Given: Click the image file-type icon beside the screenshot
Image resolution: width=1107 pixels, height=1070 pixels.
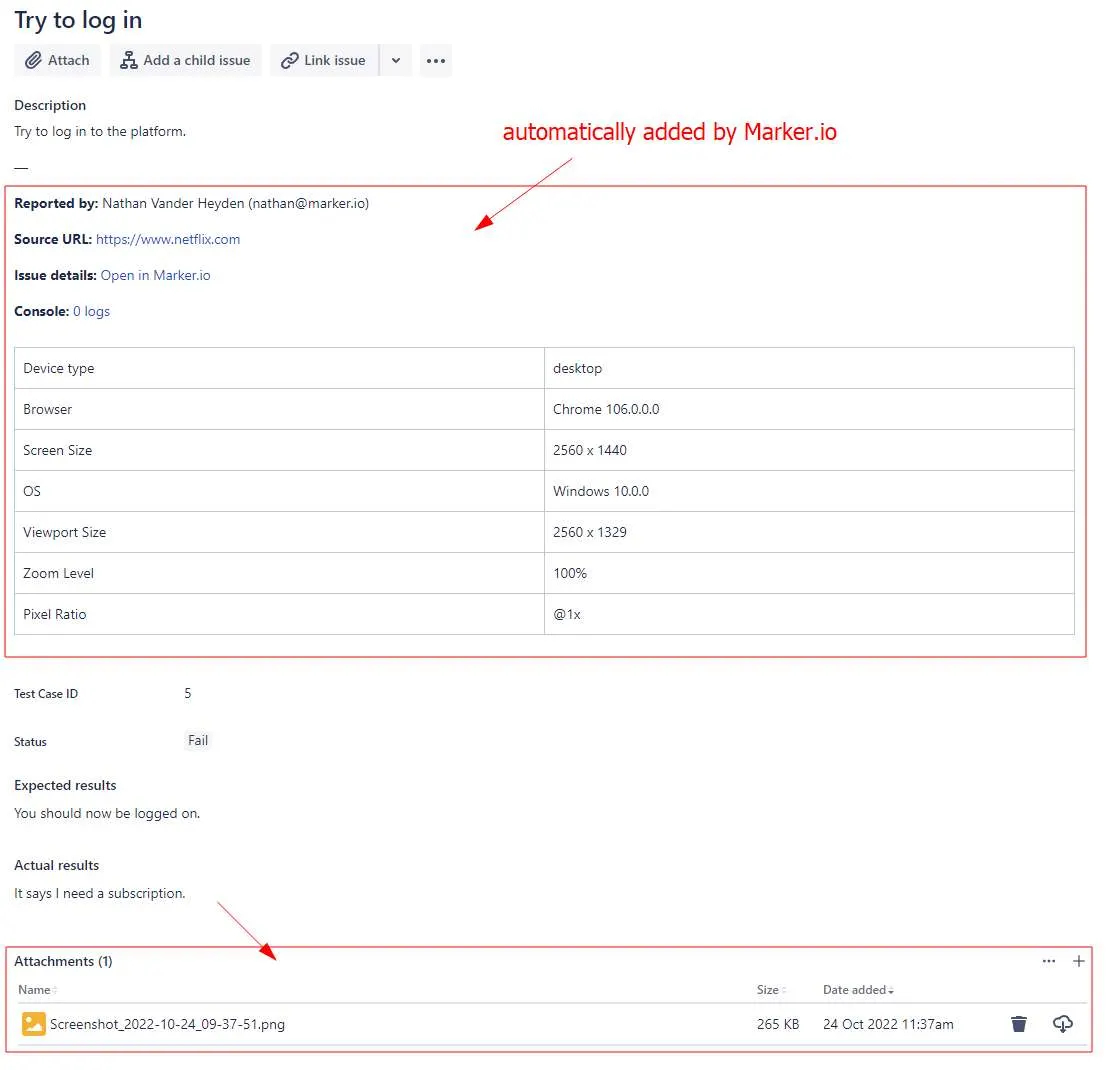Looking at the screenshot, I should [x=33, y=1024].
